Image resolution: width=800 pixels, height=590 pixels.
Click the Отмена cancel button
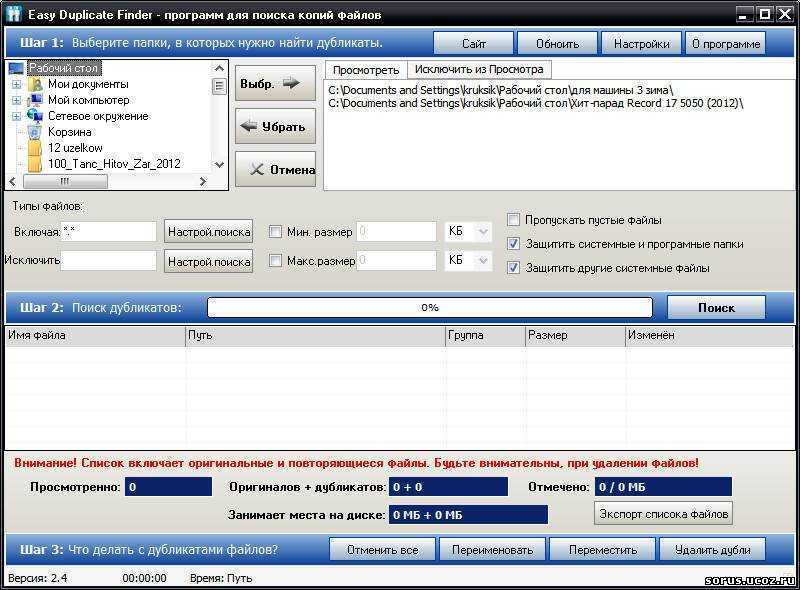coord(276,169)
